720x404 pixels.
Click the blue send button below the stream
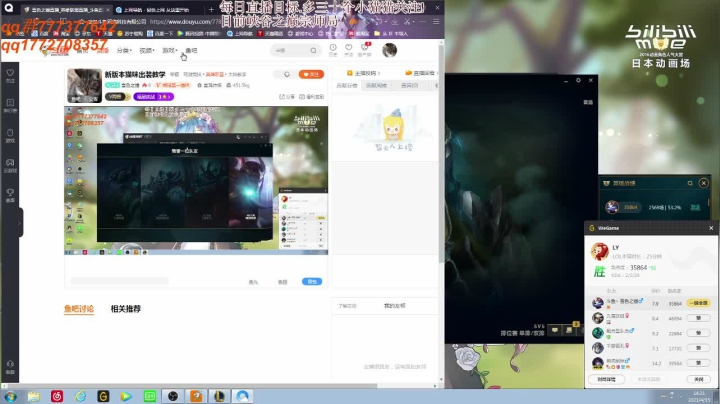coord(312,281)
